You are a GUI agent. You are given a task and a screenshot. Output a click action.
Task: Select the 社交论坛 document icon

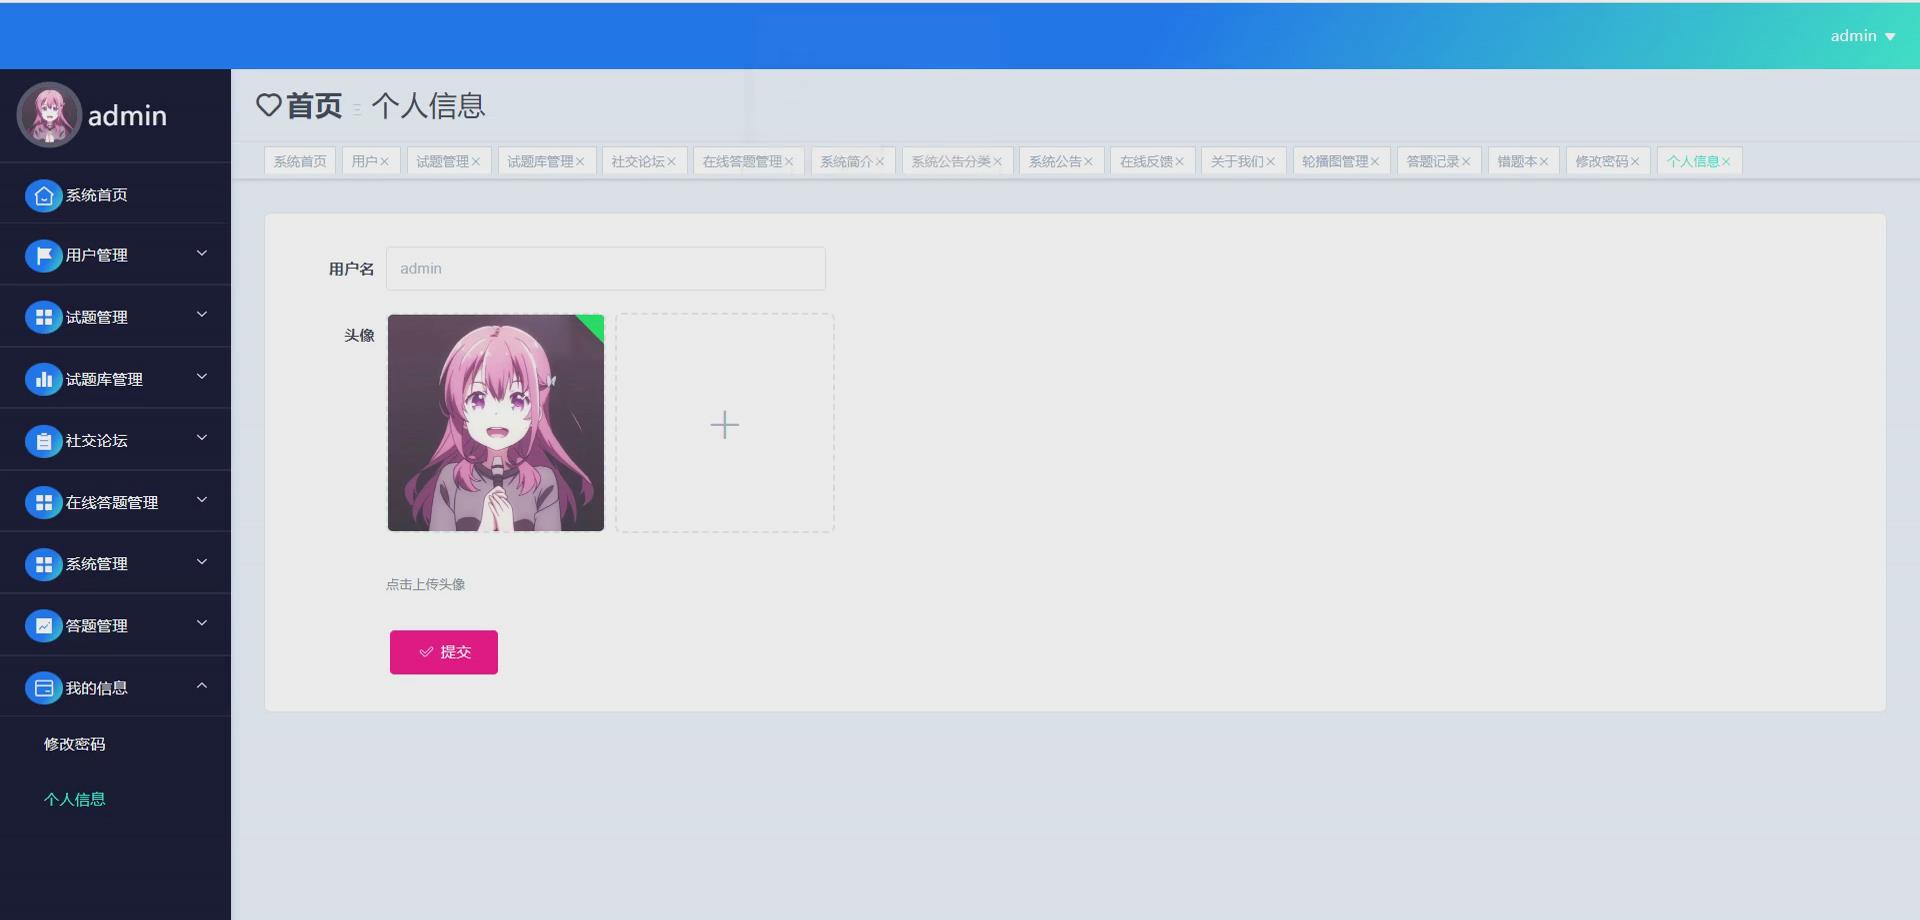43,440
